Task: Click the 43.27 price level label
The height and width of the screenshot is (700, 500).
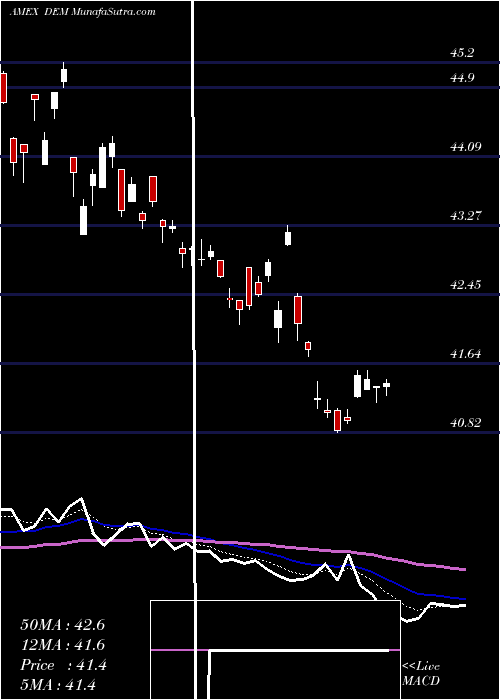Action: point(466,216)
